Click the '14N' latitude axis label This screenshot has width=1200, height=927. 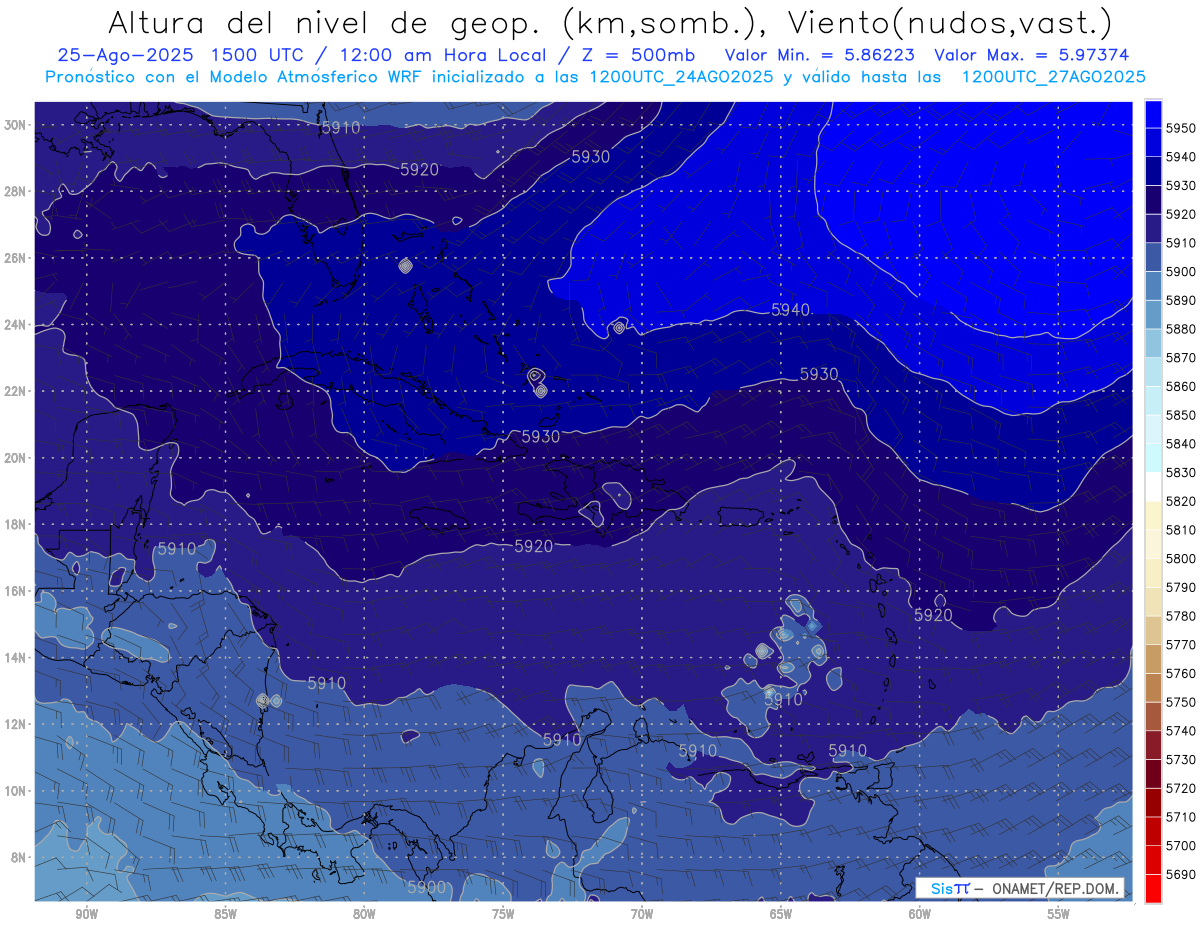(x=14, y=658)
